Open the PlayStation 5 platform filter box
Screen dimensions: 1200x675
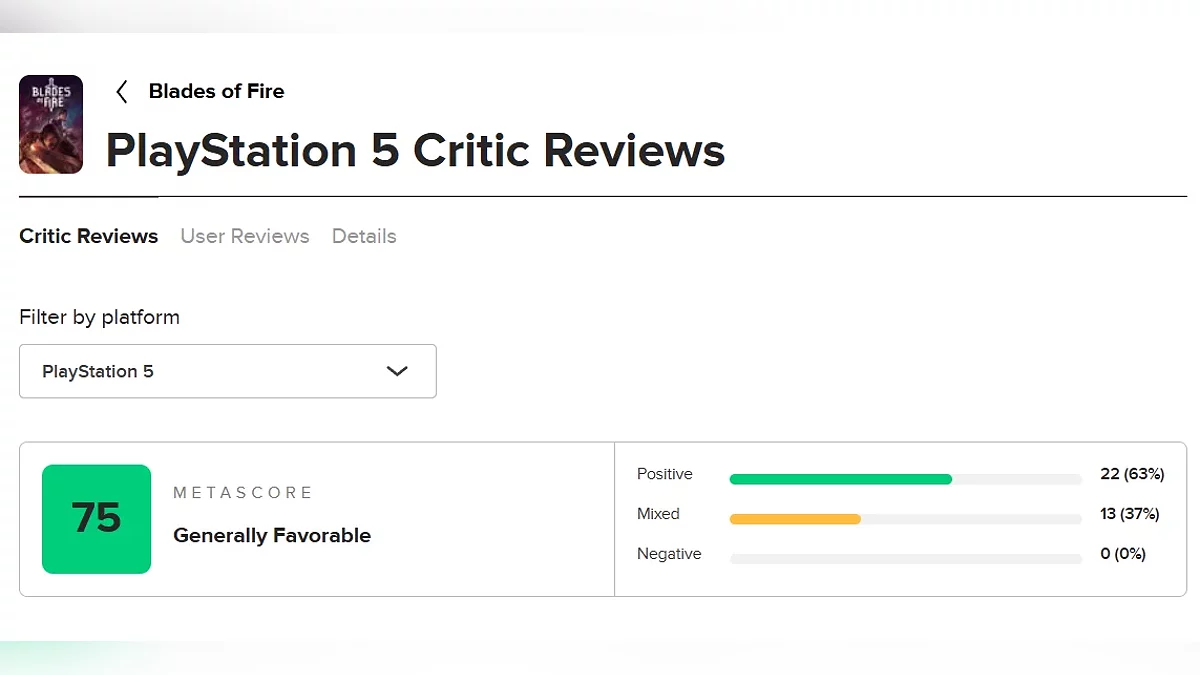(x=227, y=371)
